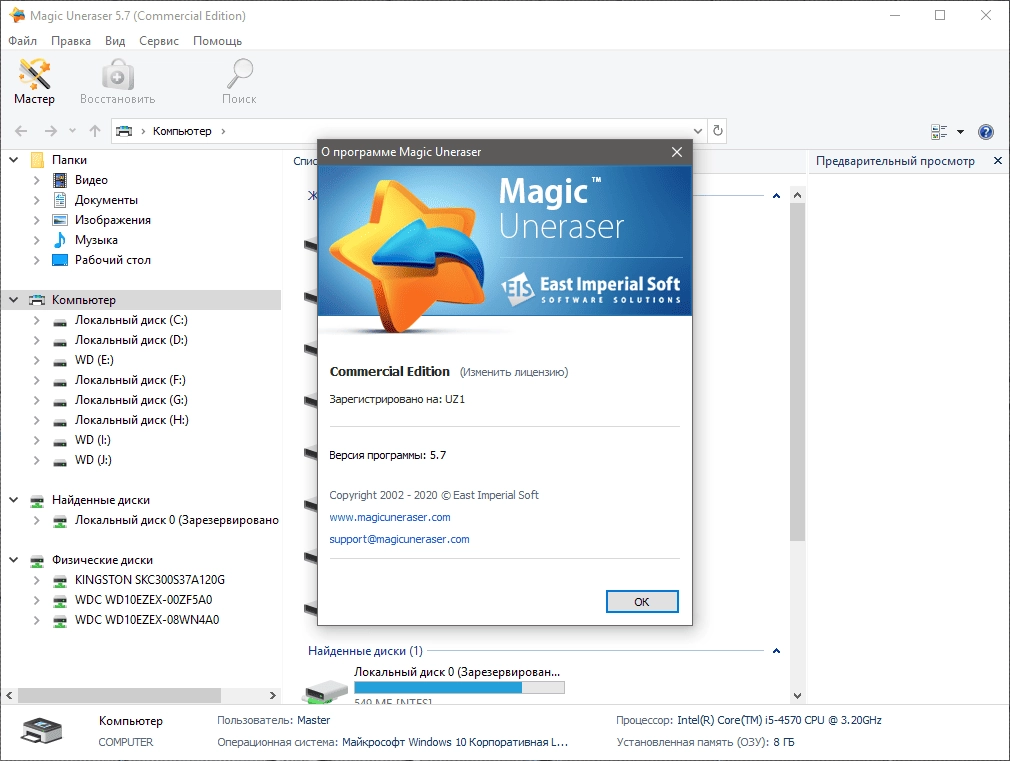The width and height of the screenshot is (1010, 761).
Task: Click the WD (E:) drive icon
Action: tap(59, 361)
